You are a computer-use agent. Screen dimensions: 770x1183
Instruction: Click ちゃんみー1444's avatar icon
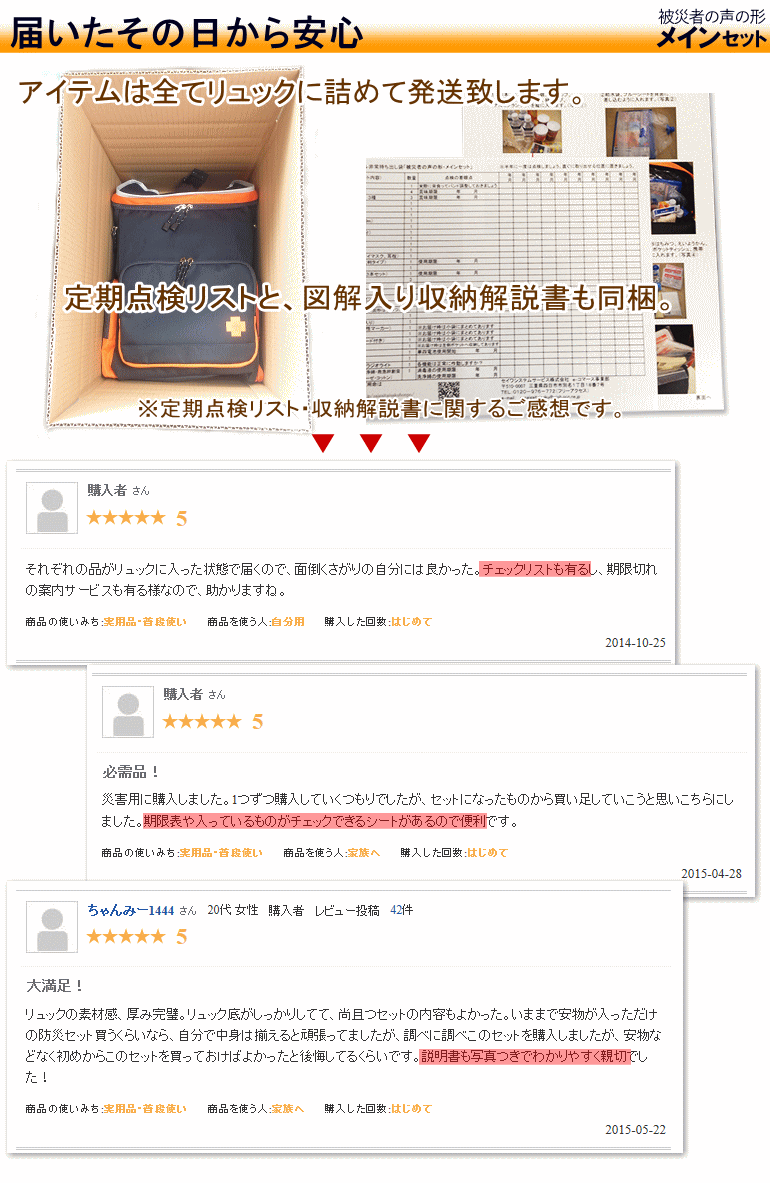point(52,926)
